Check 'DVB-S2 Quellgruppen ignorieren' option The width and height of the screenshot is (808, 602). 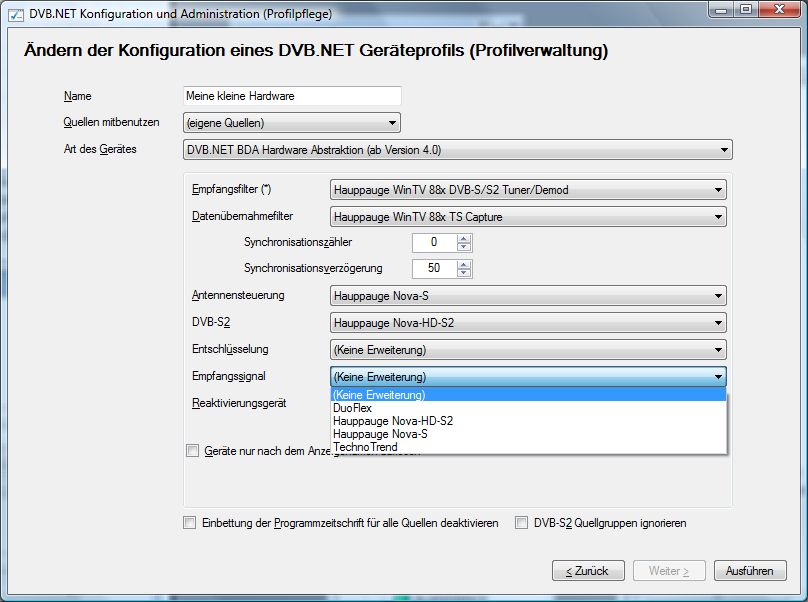(x=521, y=523)
